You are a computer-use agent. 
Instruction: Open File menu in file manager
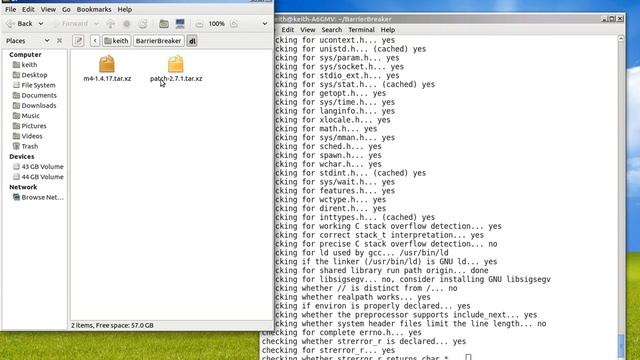11,9
